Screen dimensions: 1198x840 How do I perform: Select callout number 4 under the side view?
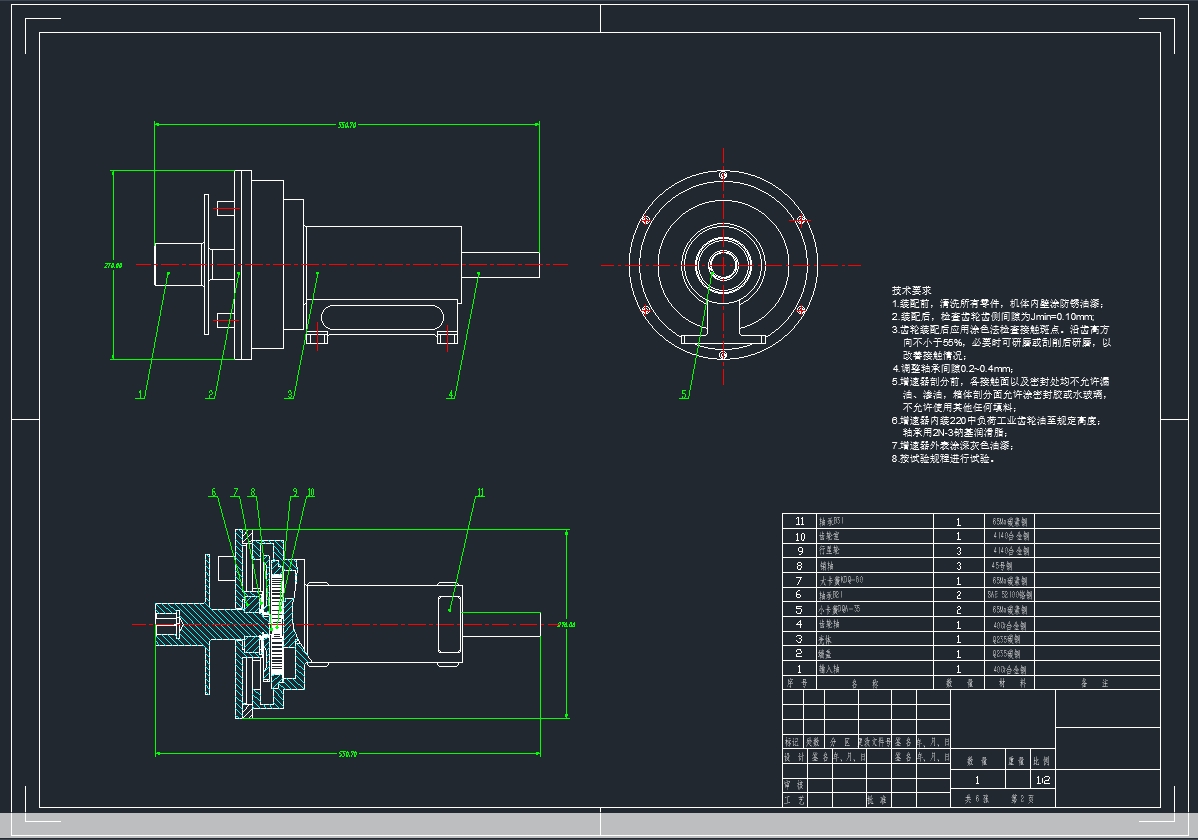click(x=451, y=394)
